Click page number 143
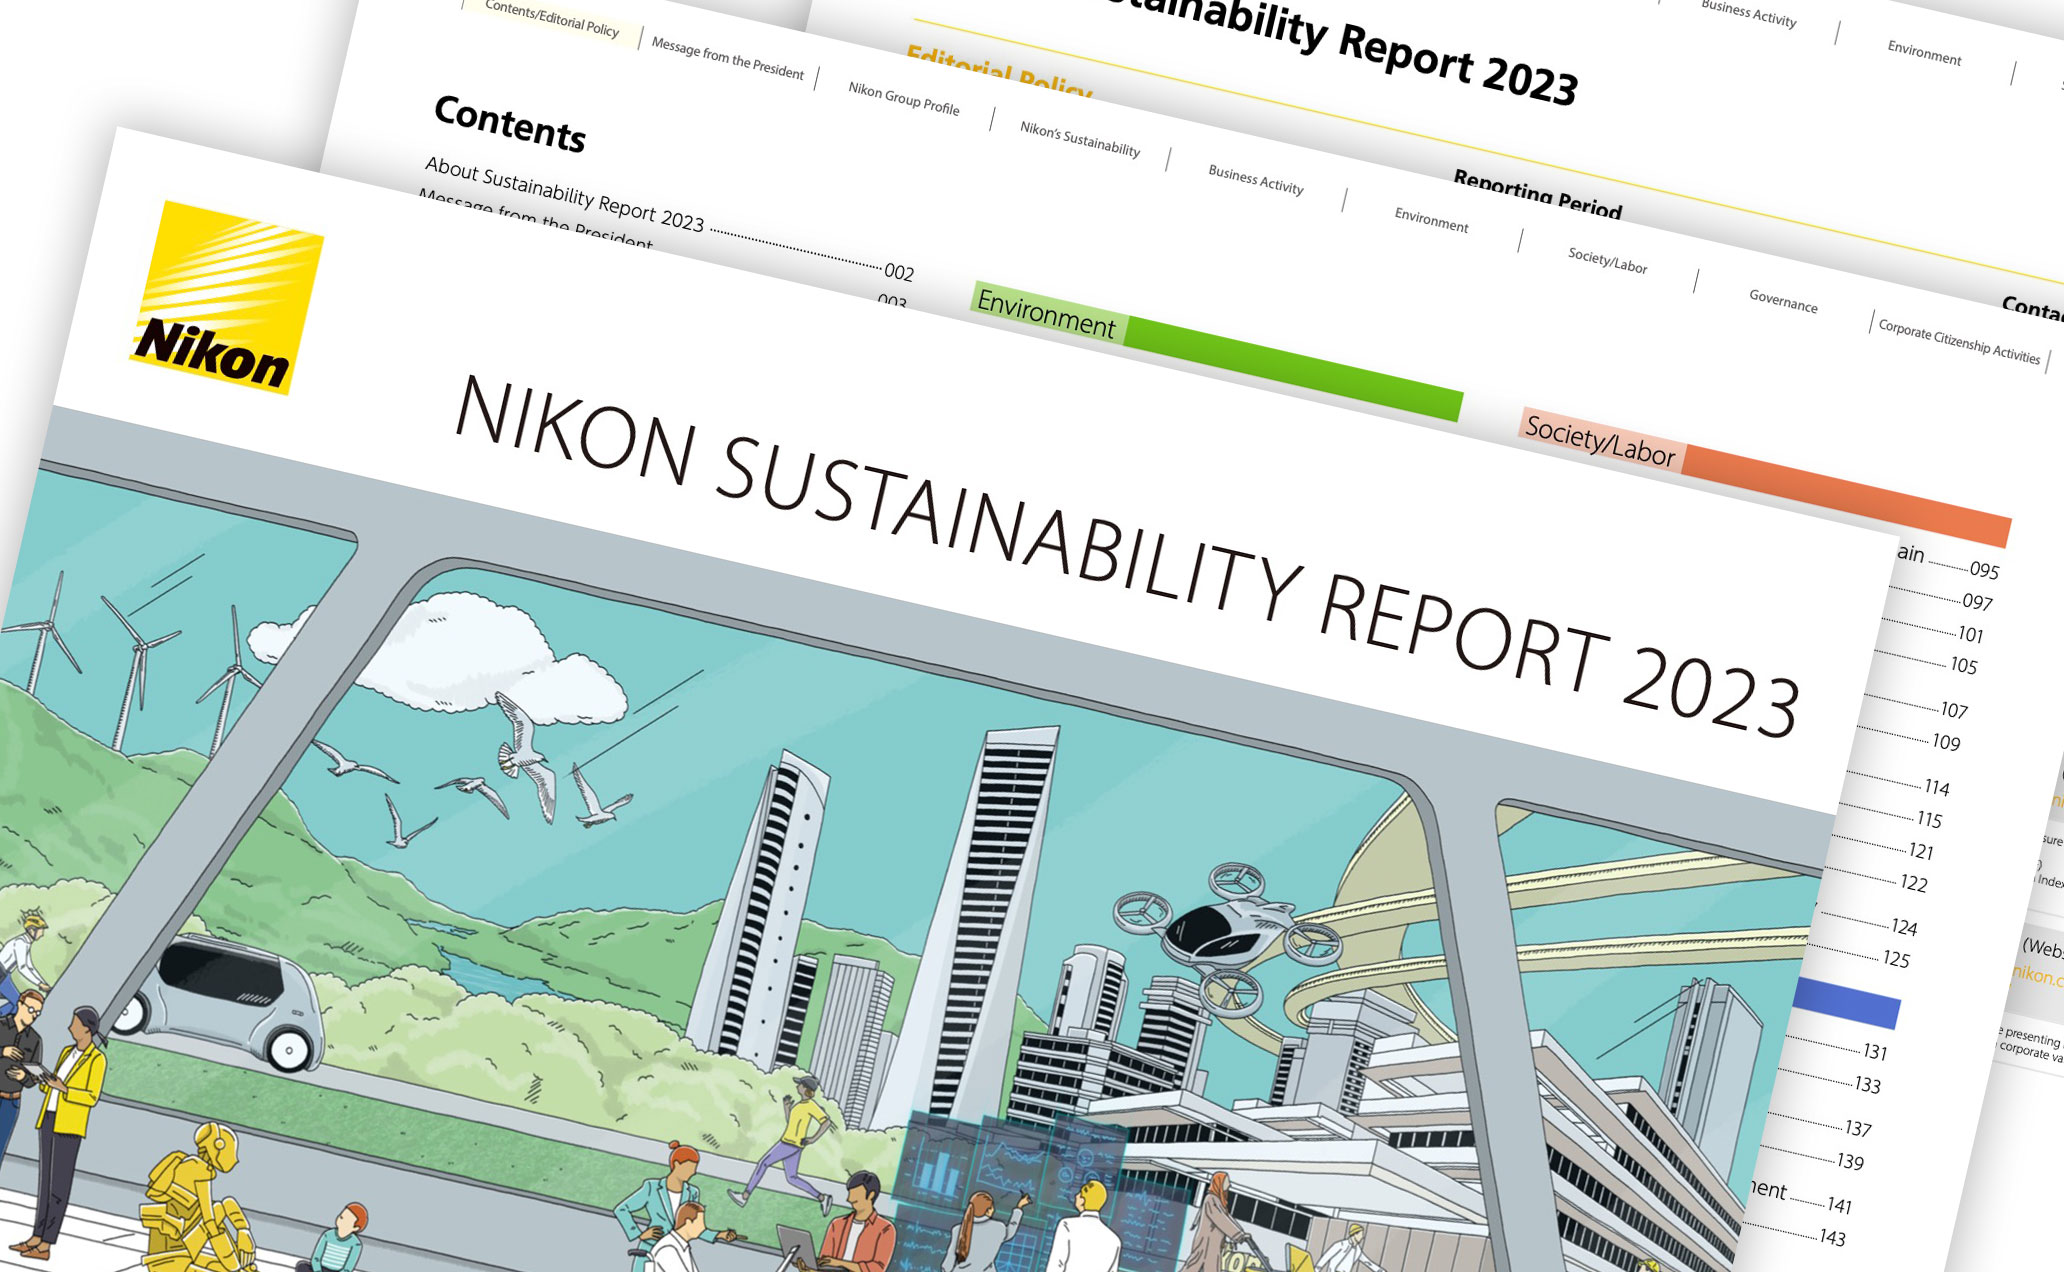 [x=1832, y=1237]
